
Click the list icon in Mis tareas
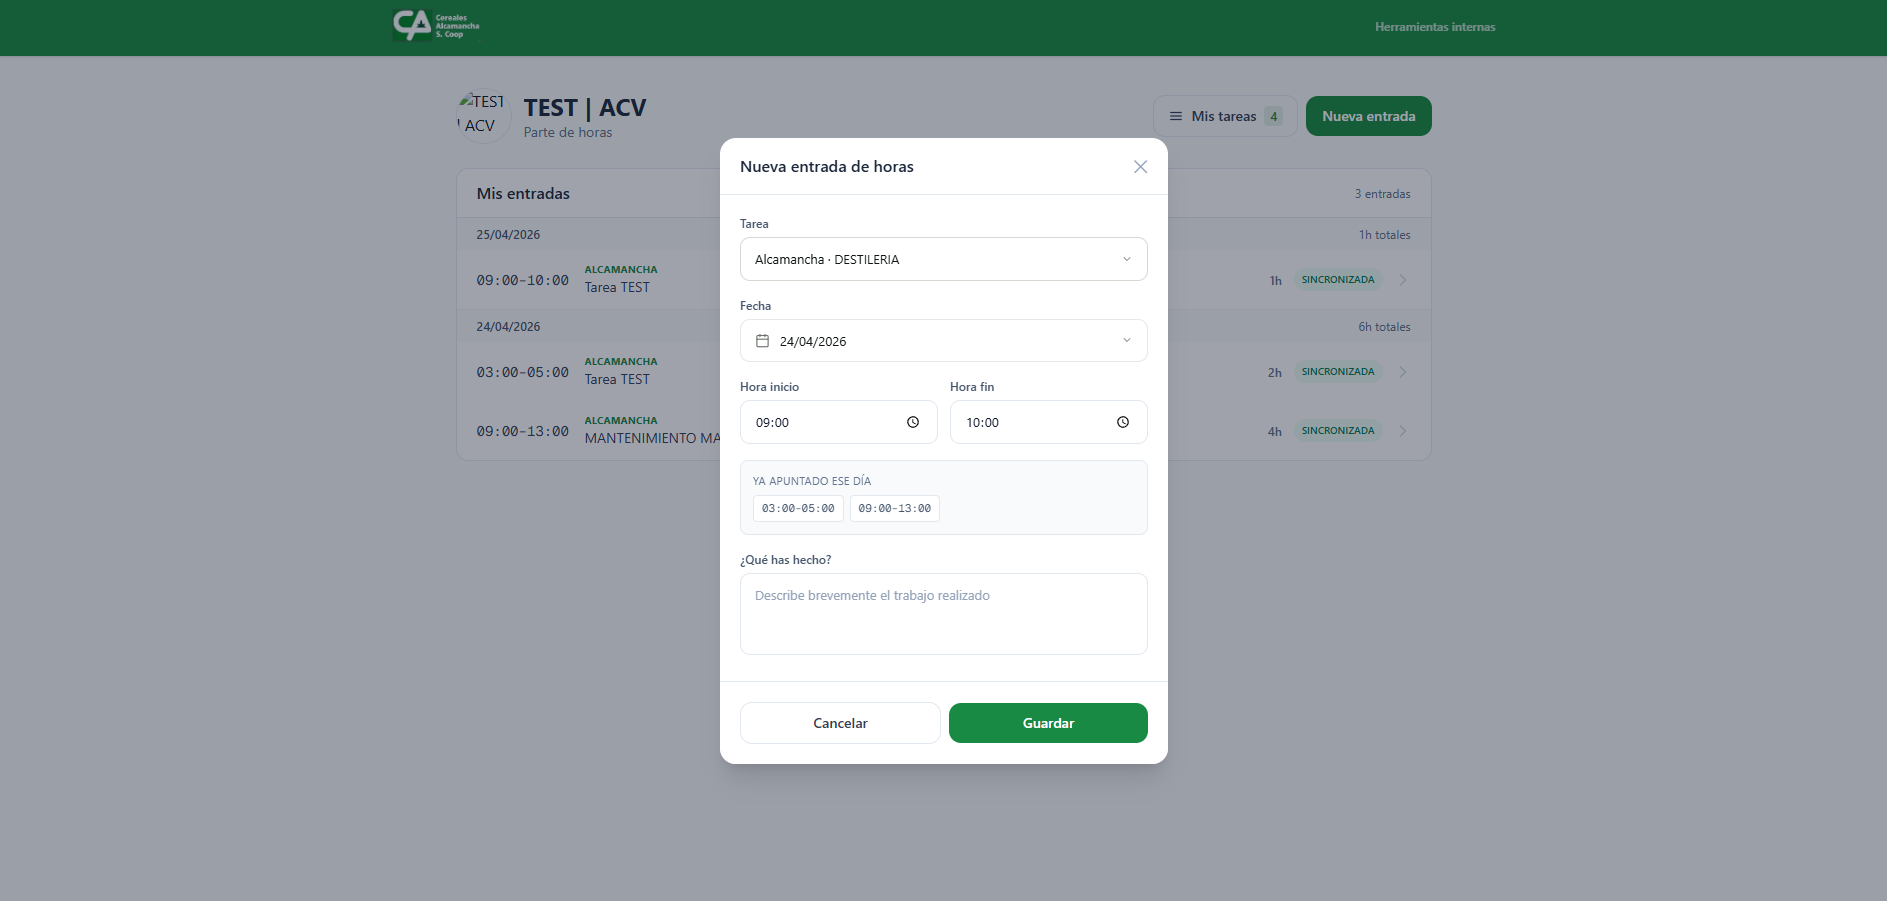(x=1176, y=116)
